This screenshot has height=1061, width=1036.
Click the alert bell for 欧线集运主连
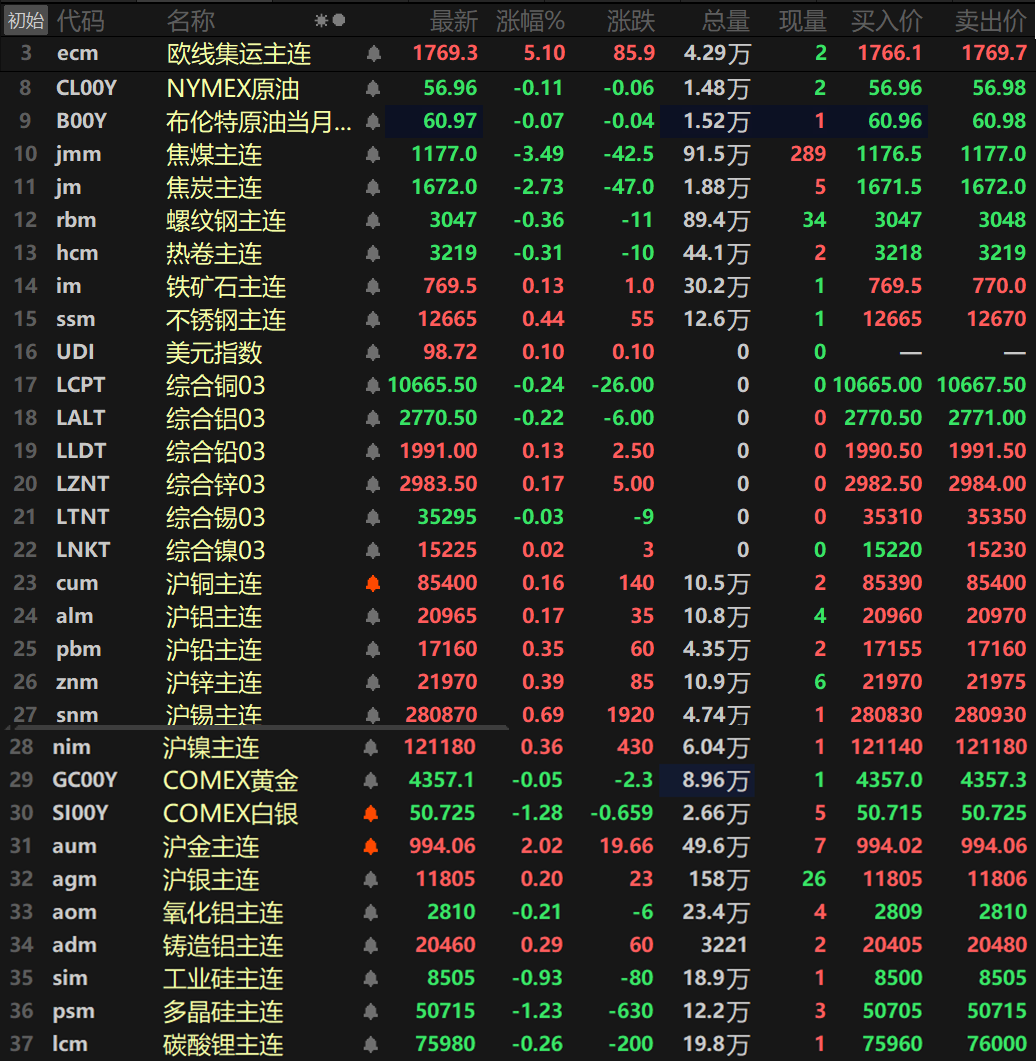pos(373,54)
